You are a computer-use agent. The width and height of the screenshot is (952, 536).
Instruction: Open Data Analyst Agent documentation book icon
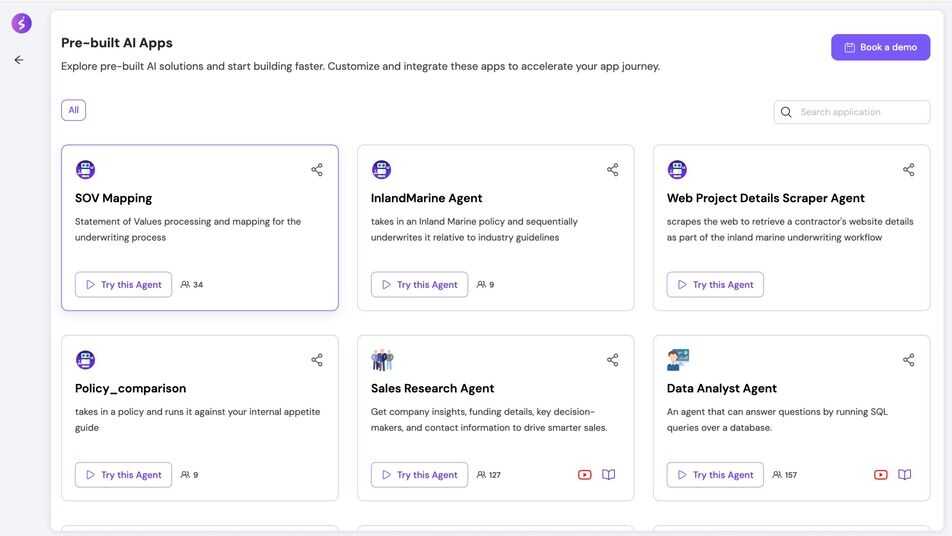pyautogui.click(x=904, y=475)
